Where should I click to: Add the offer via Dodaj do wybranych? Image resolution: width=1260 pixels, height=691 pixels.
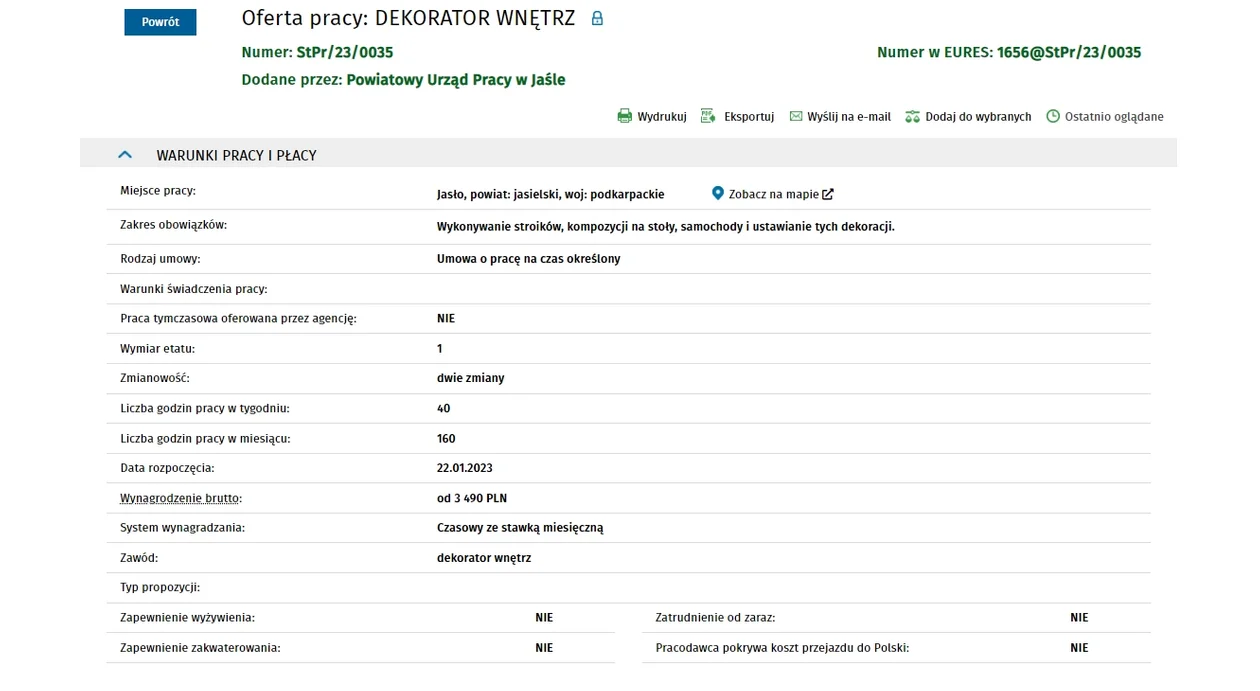978,117
